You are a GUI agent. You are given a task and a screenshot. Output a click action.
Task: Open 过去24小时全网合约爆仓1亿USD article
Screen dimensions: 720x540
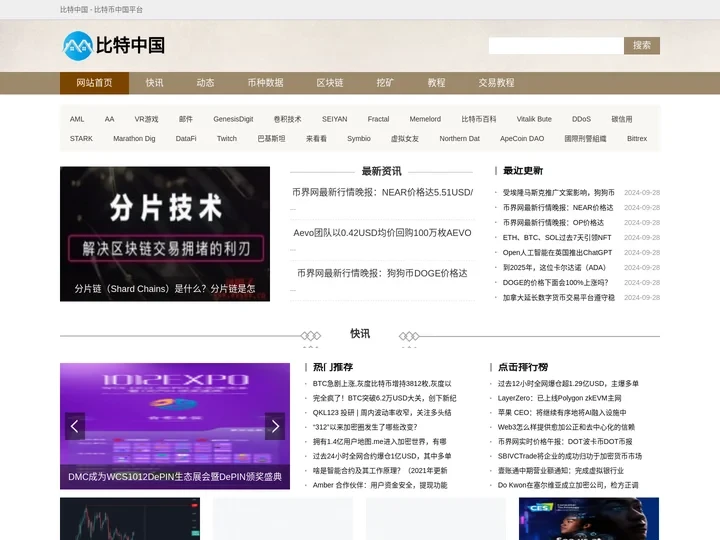click(382, 456)
